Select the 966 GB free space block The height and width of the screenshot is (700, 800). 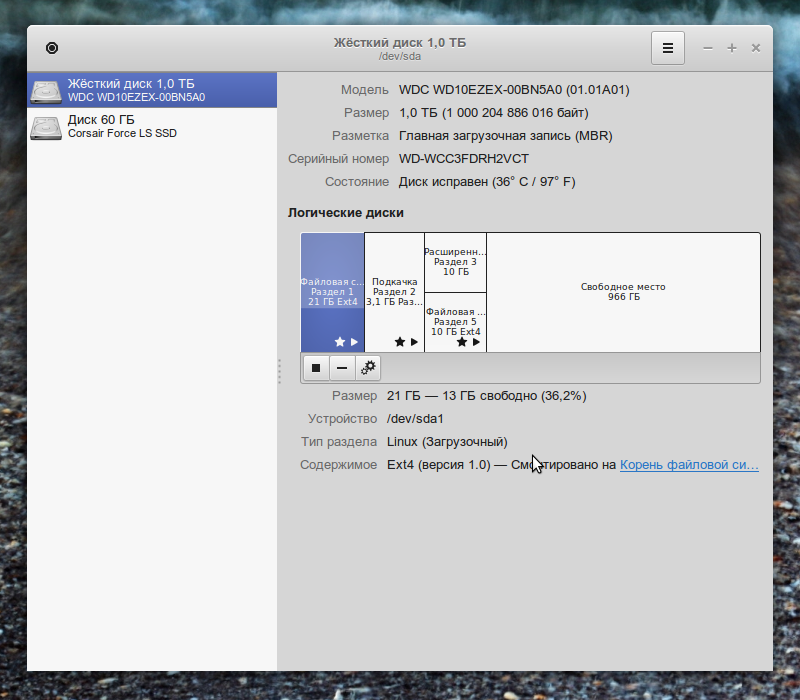click(623, 292)
